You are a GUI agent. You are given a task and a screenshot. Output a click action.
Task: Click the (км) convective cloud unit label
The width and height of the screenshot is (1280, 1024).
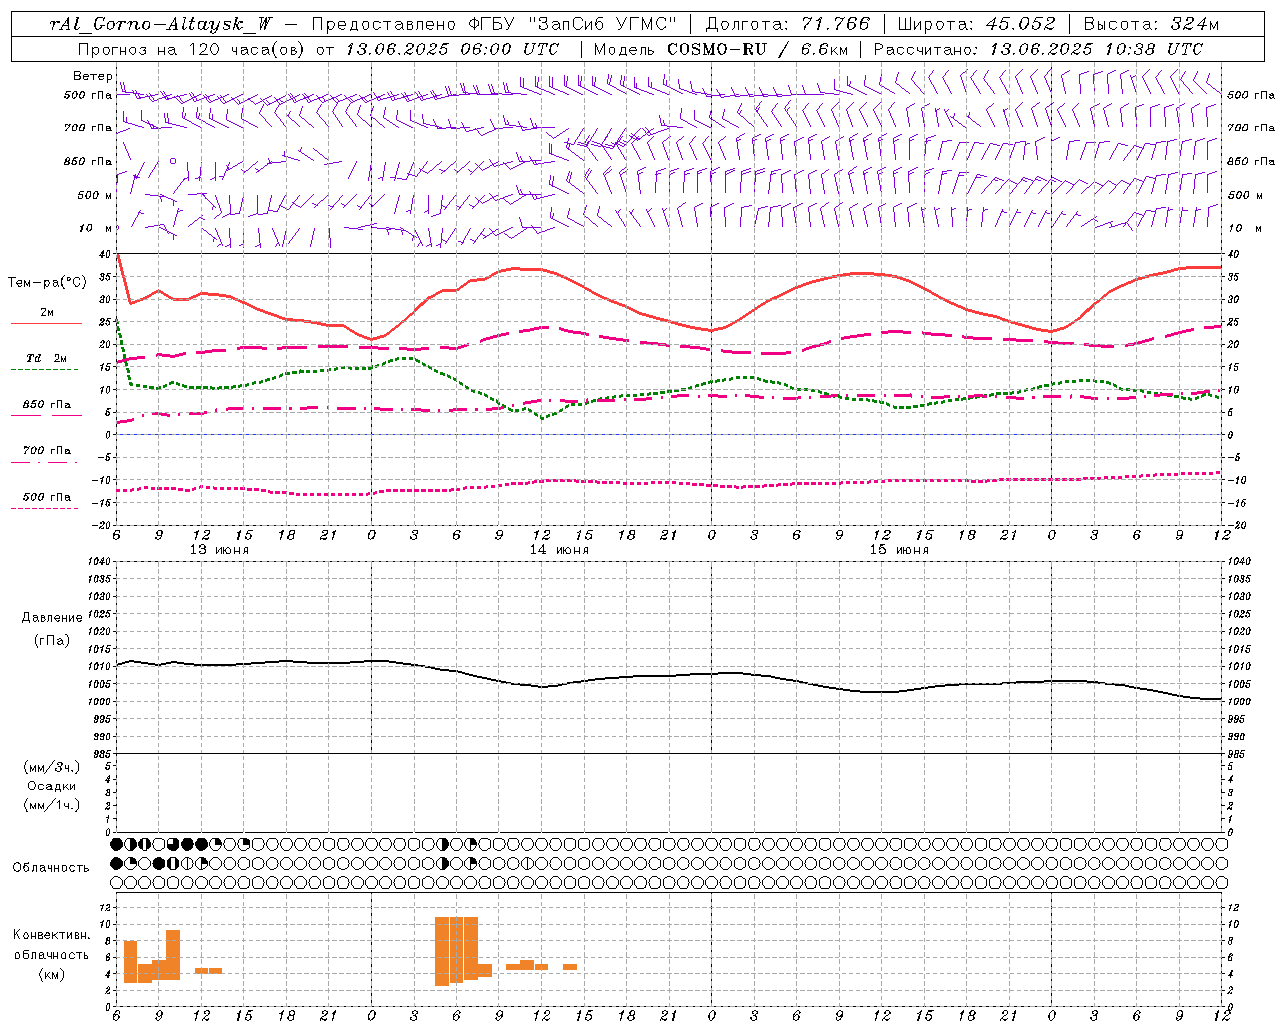(x=52, y=974)
